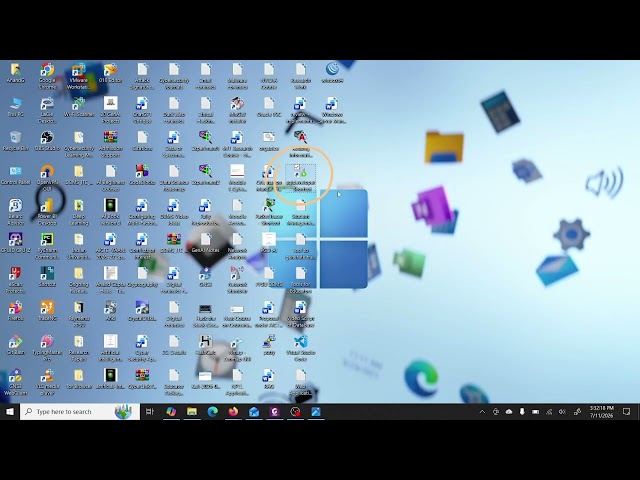Select the CPUID CPU-Z desktop shortcut
640x480 pixels.
[16, 242]
